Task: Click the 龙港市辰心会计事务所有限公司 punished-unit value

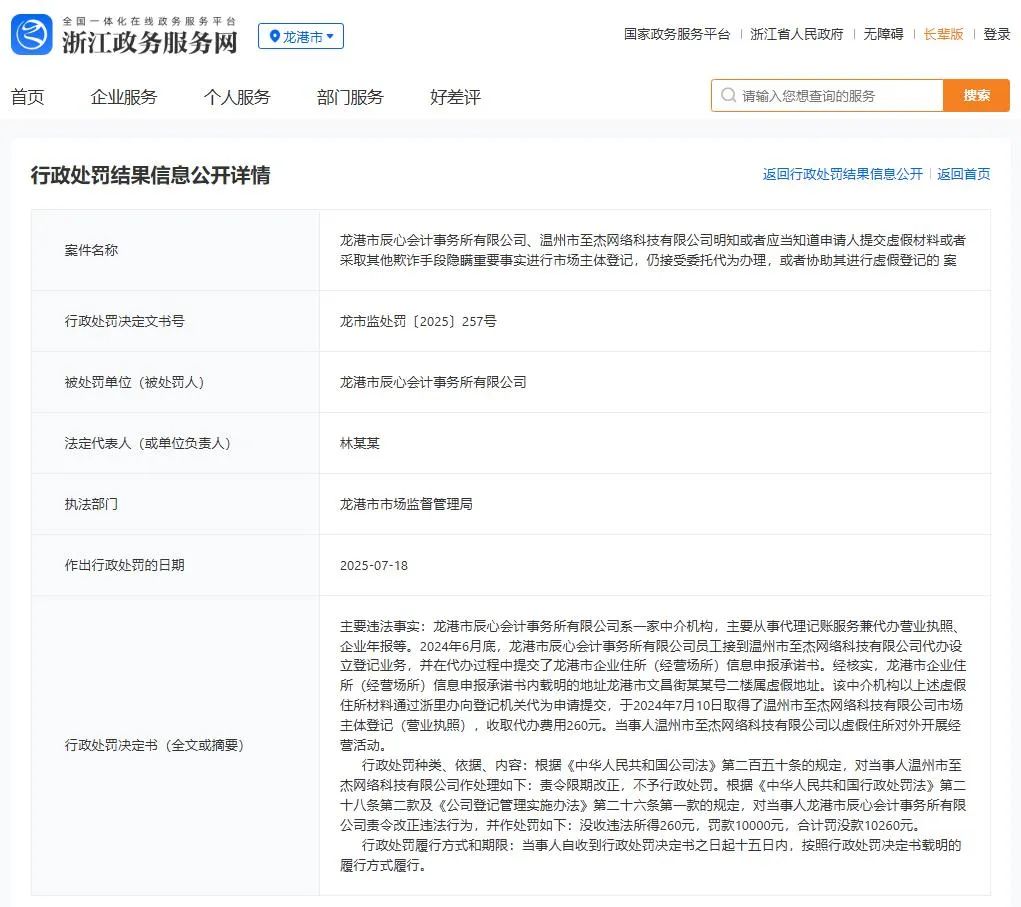Action: tap(433, 382)
